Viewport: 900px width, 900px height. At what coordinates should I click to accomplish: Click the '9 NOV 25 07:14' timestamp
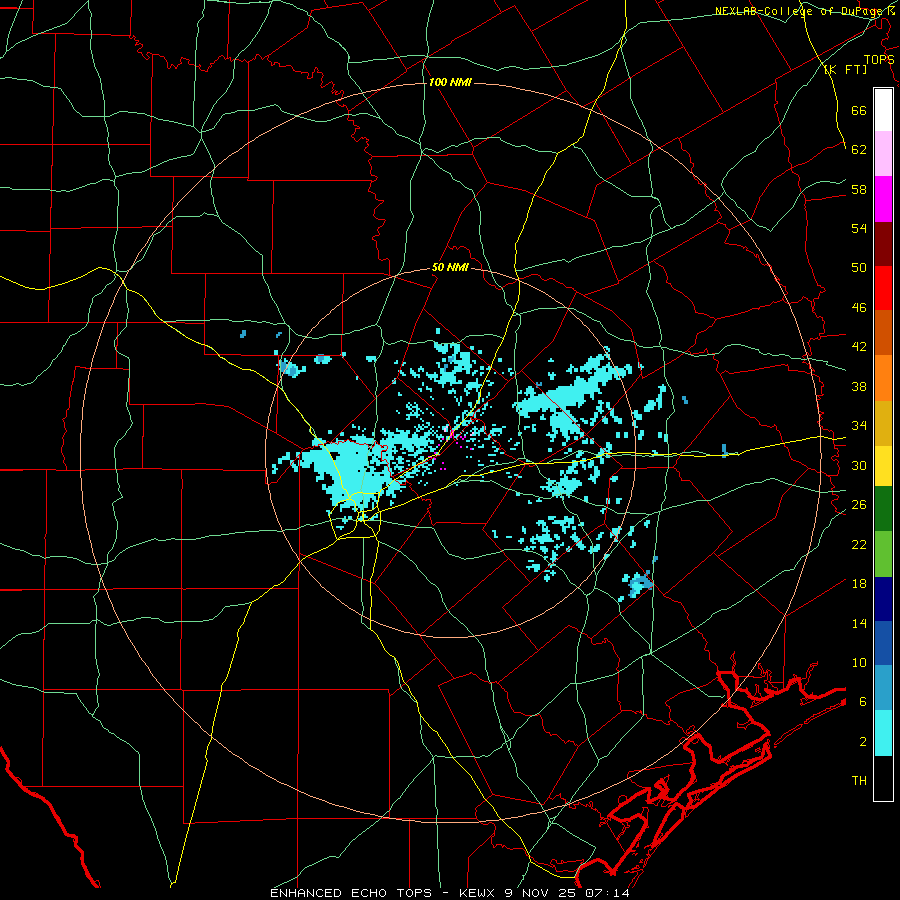point(567,893)
